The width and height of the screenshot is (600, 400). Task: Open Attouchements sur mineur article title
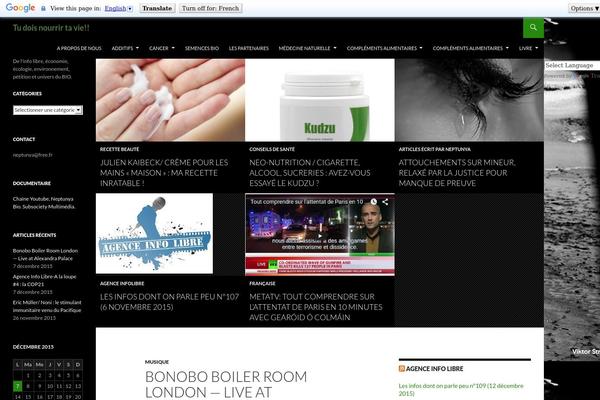pos(457,173)
